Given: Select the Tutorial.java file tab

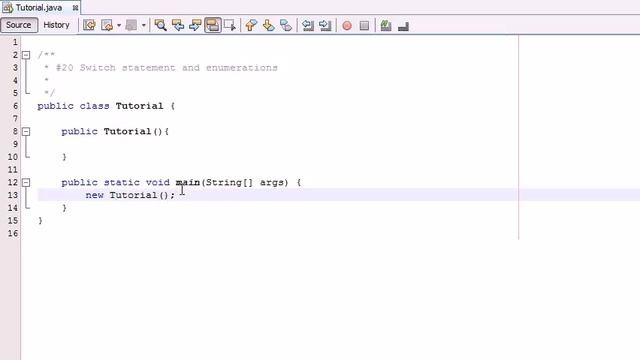Looking at the screenshot, I should click(40, 7).
